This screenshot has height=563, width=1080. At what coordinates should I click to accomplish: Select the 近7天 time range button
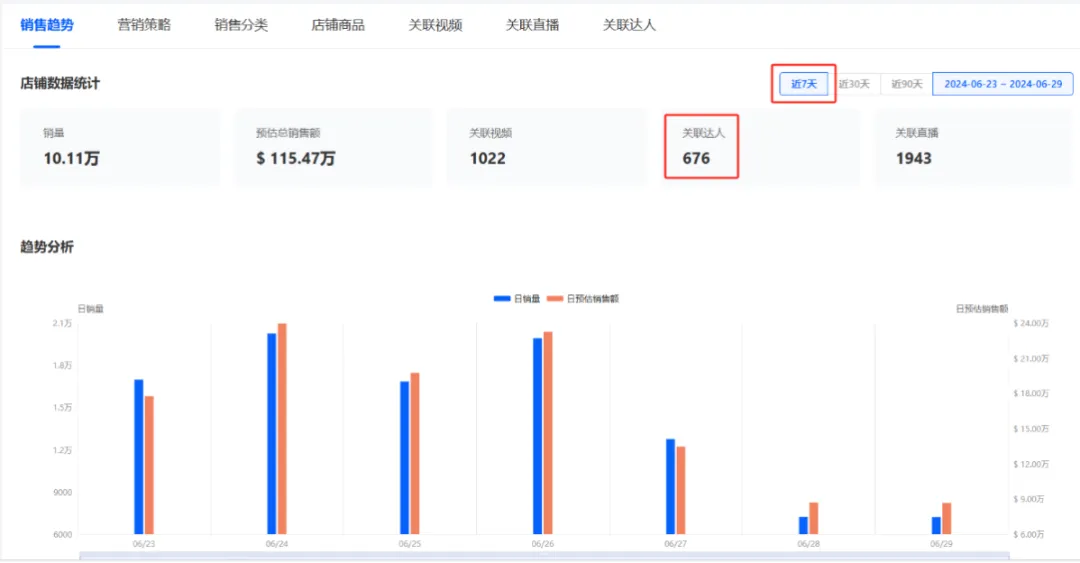804,84
